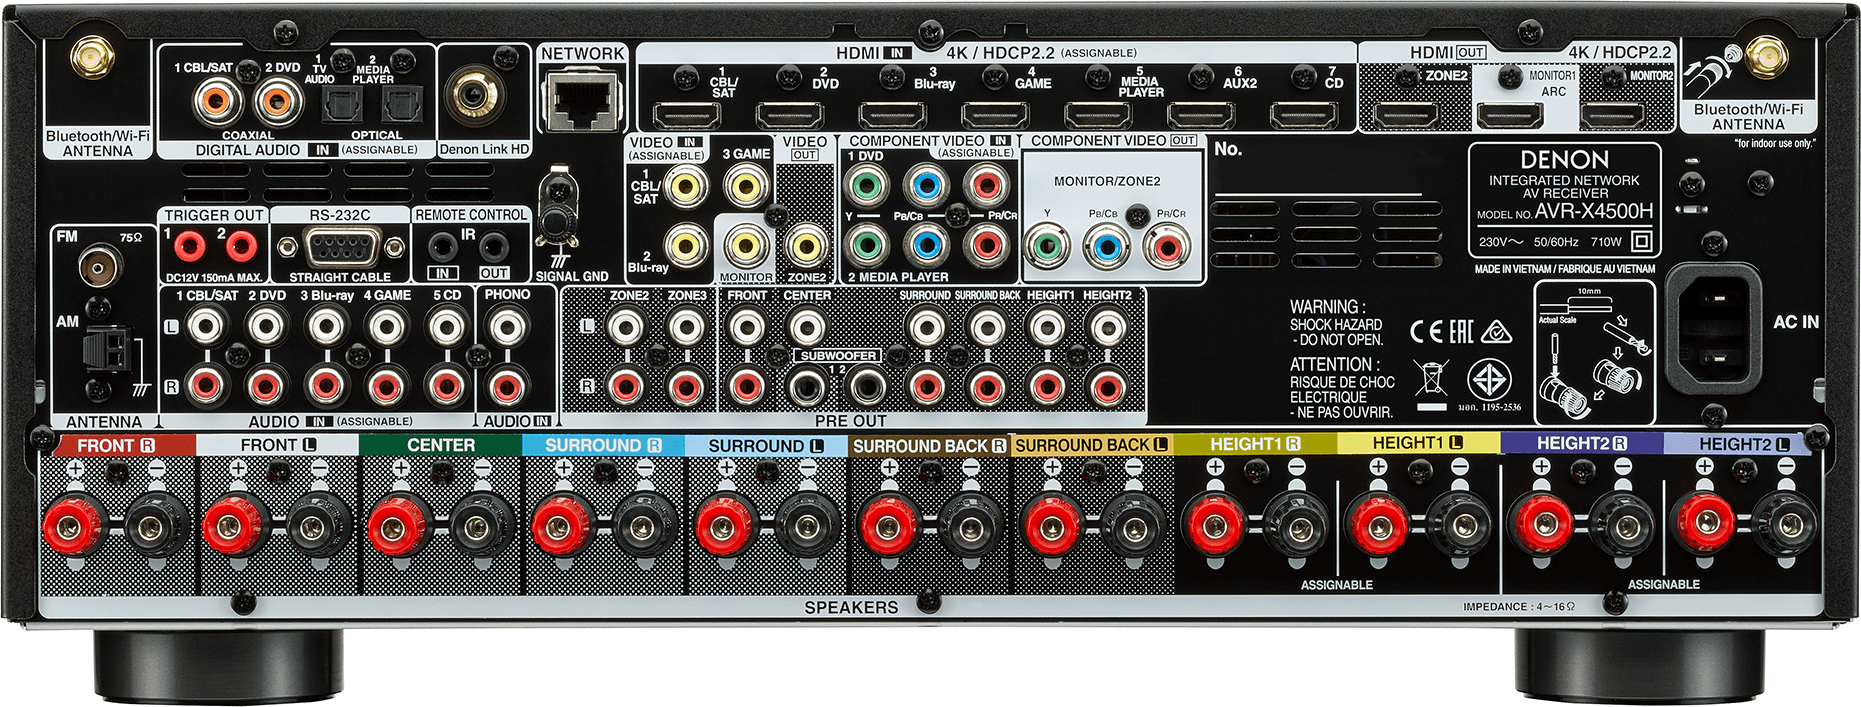The width and height of the screenshot is (1861, 707).
Task: Click the HDMI IN 6 AUX2 port
Action: coord(1201,116)
